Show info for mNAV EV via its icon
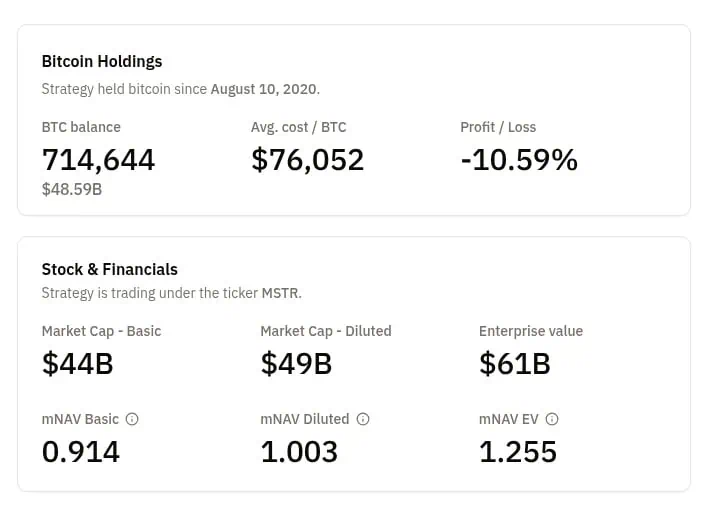Image resolution: width=707 pixels, height=515 pixels. (552, 420)
